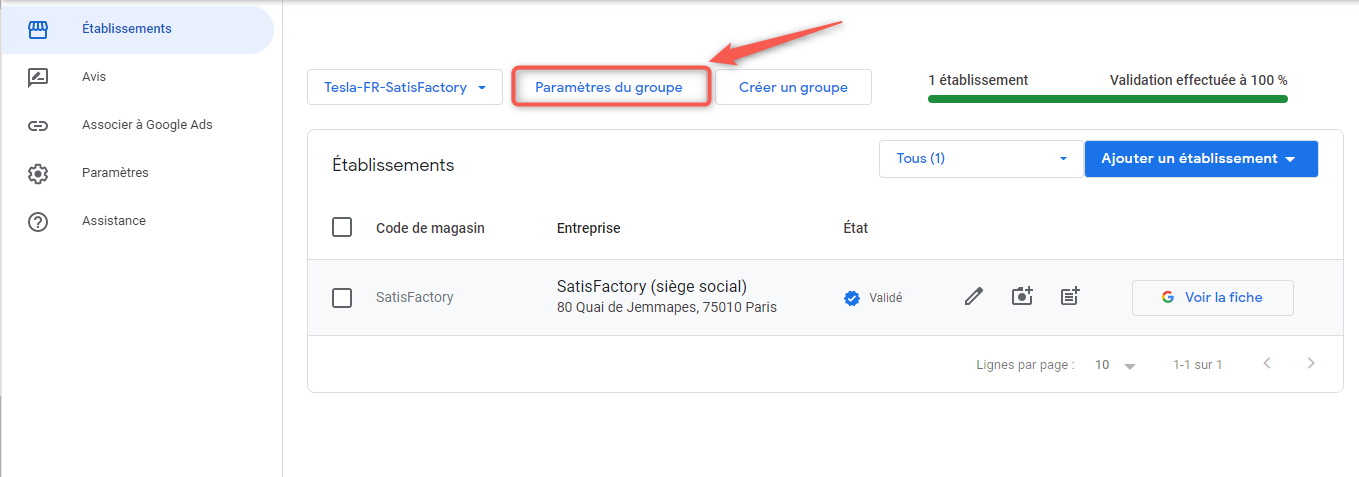This screenshot has height=477, width=1359.
Task: Check the SatisFactory row checkbox
Action: [342, 298]
